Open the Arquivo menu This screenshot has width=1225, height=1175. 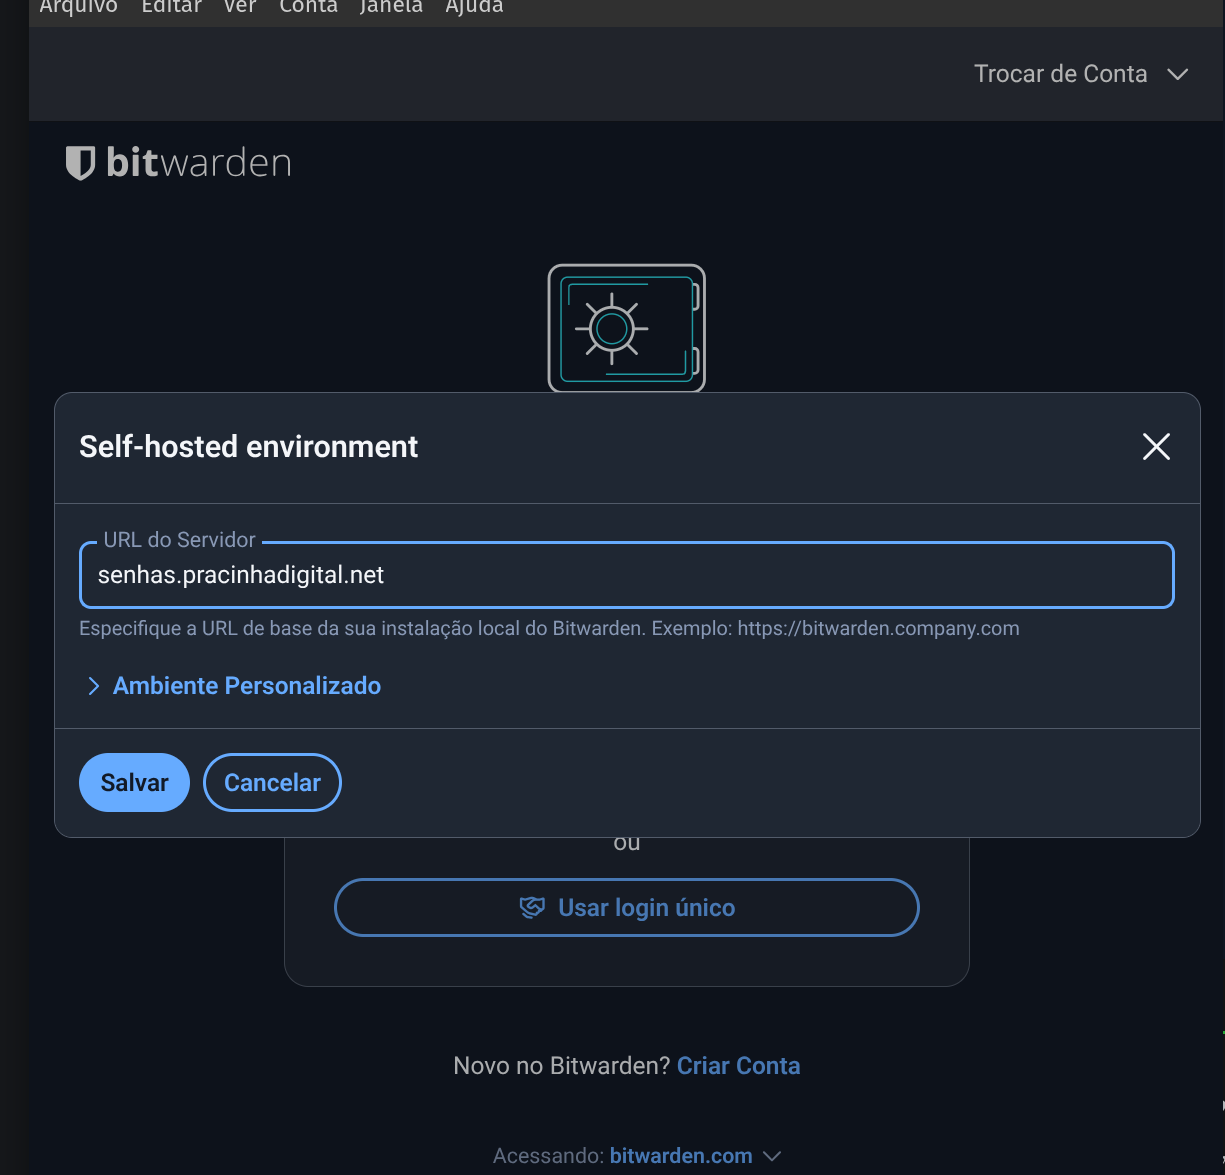point(78,8)
